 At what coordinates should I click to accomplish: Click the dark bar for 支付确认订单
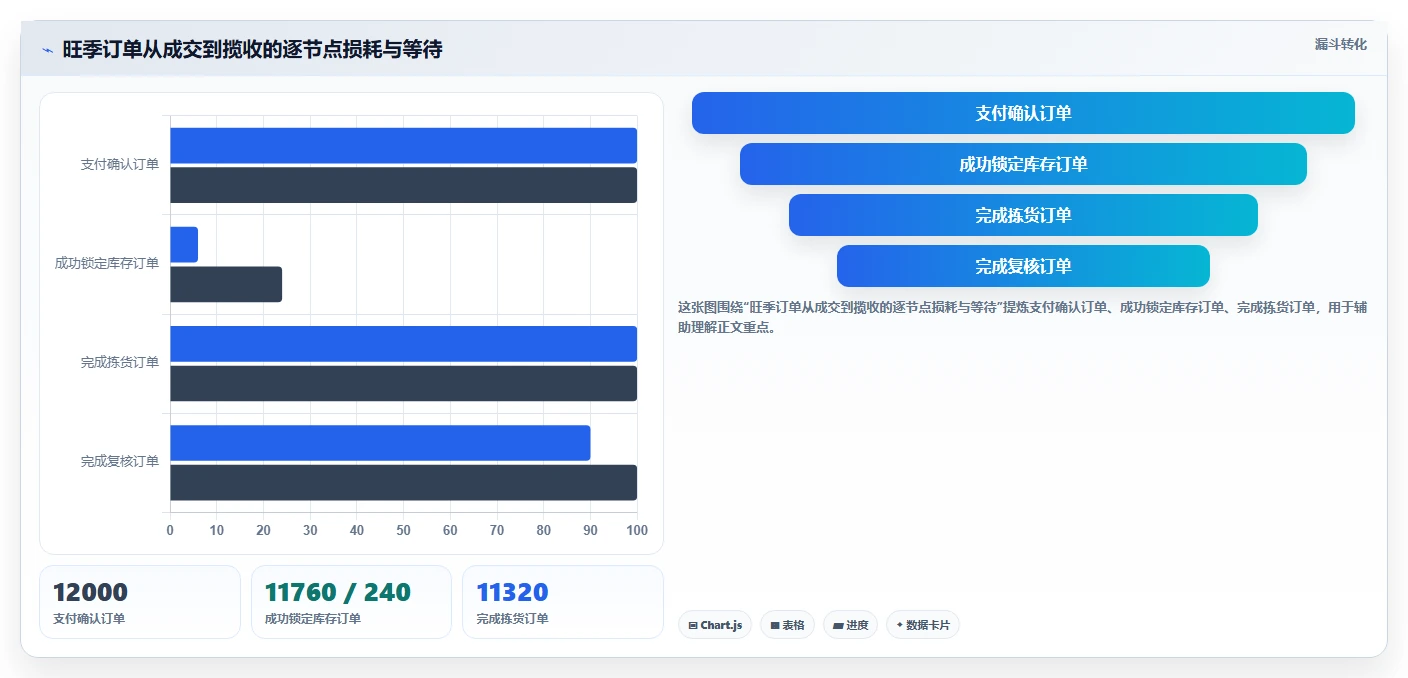click(403, 185)
